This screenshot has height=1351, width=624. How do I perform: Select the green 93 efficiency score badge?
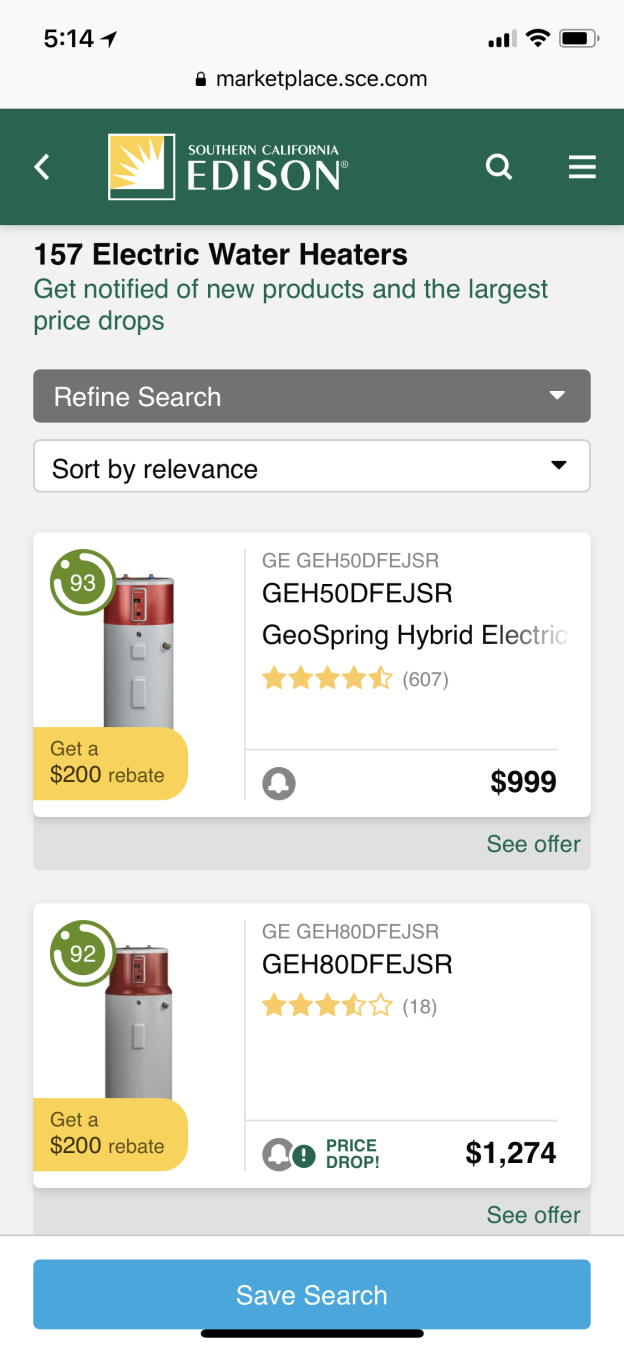pyautogui.click(x=82, y=582)
